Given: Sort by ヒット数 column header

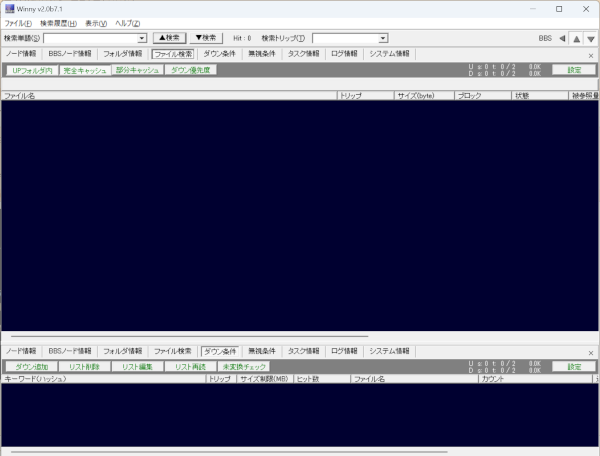Looking at the screenshot, I should coord(322,379).
